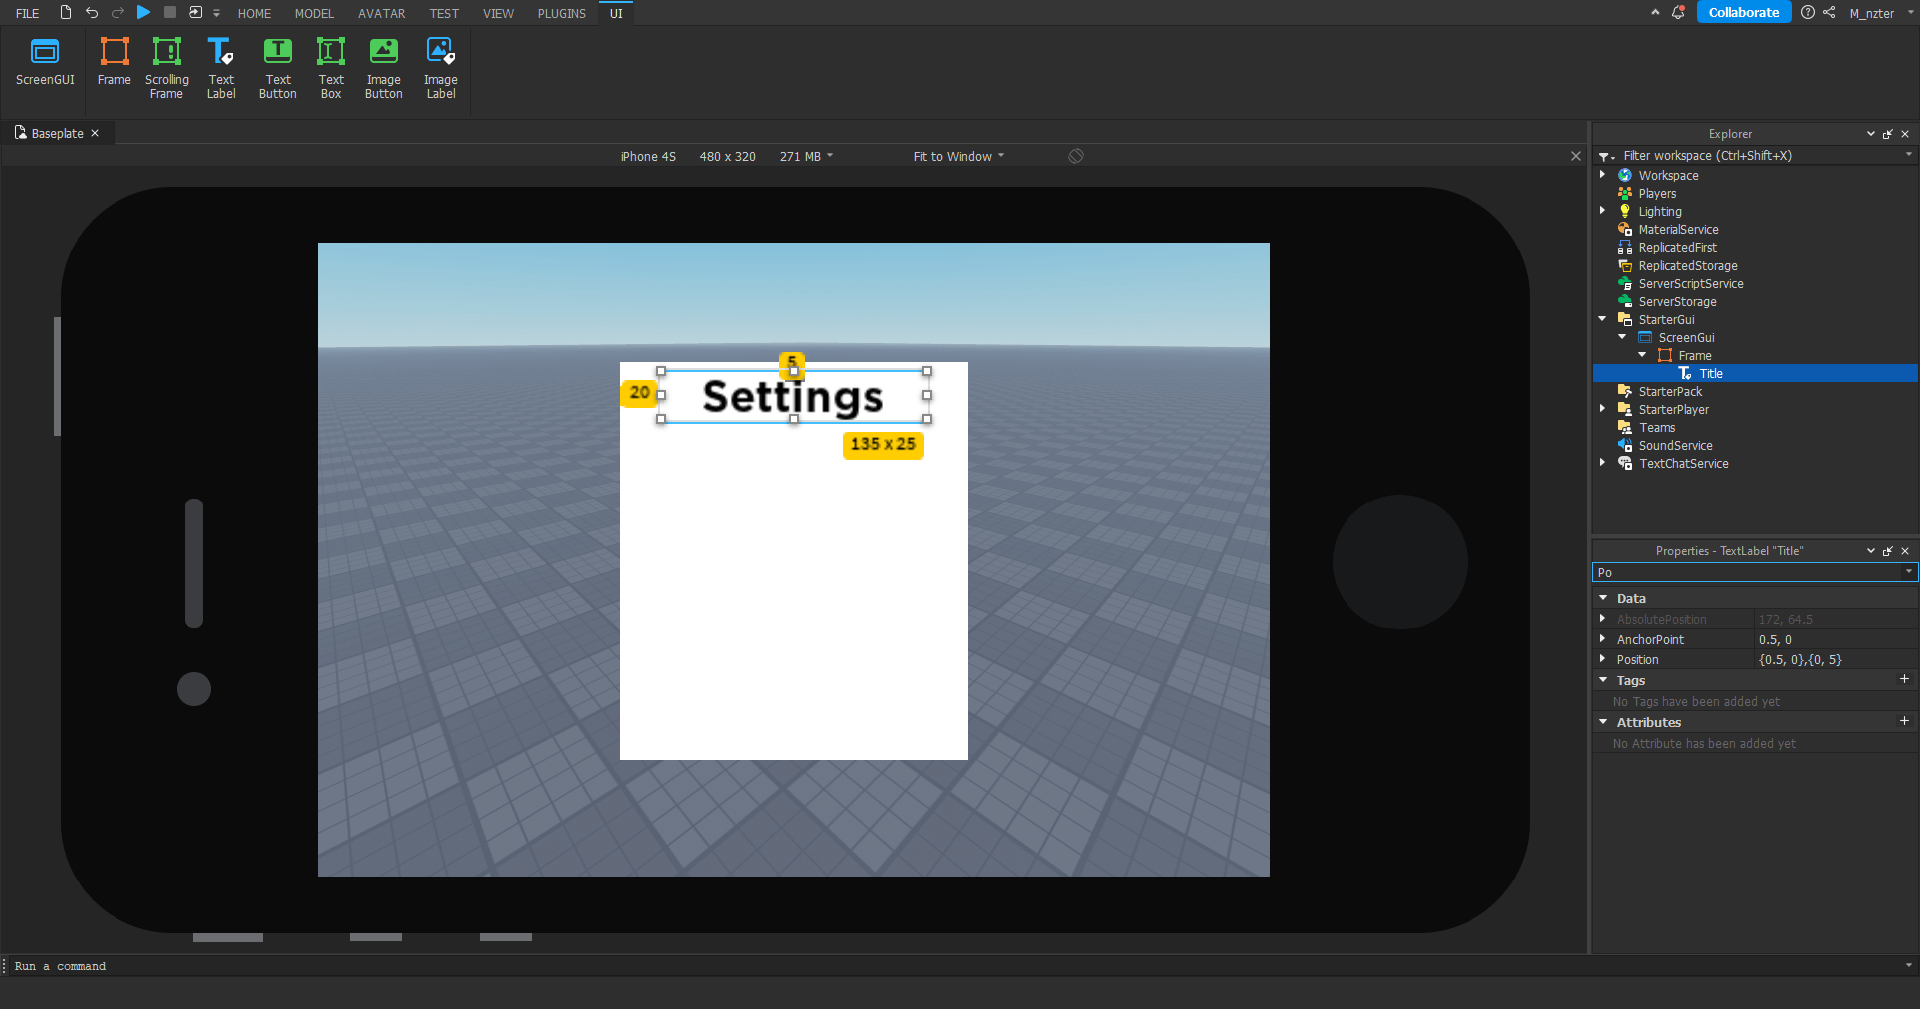Collapse the Data section in Properties
The width and height of the screenshot is (1920, 1009).
click(1604, 597)
